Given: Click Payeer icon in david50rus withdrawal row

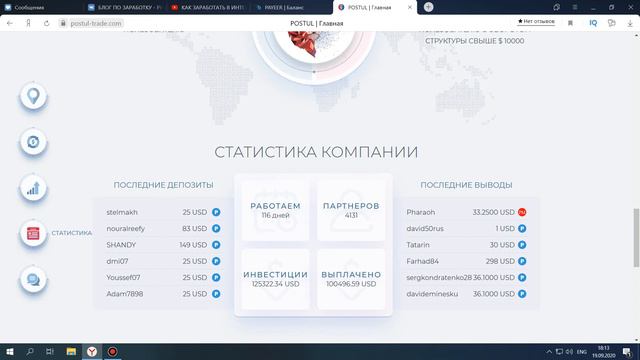Looking at the screenshot, I should pos(522,229).
